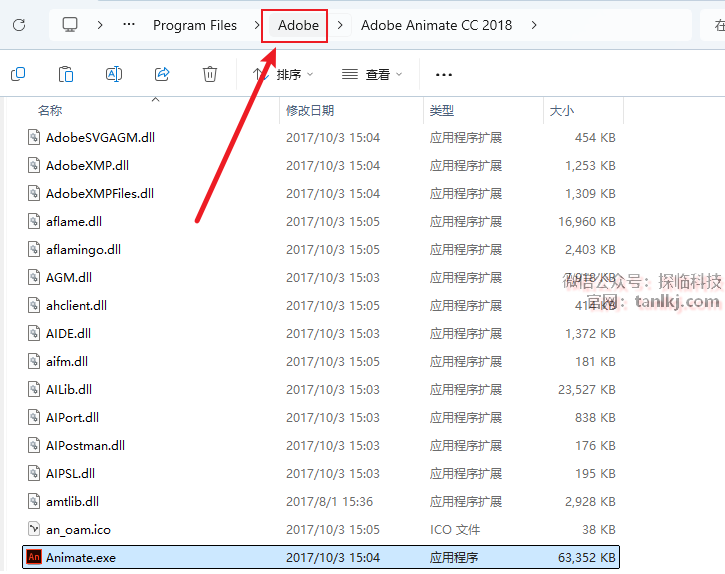Click the AIPort.dll file icon
The height and width of the screenshot is (574, 725).
tap(34, 417)
